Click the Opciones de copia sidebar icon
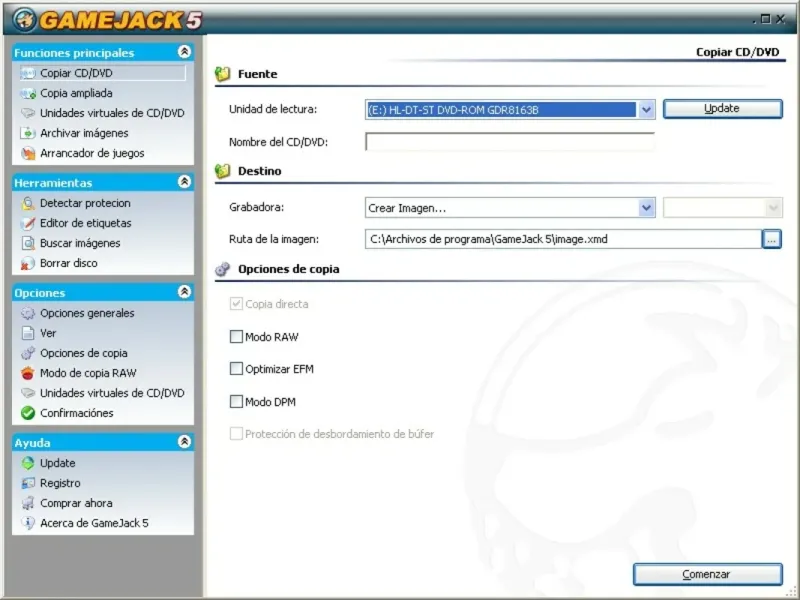This screenshot has width=800, height=600. (x=28, y=353)
